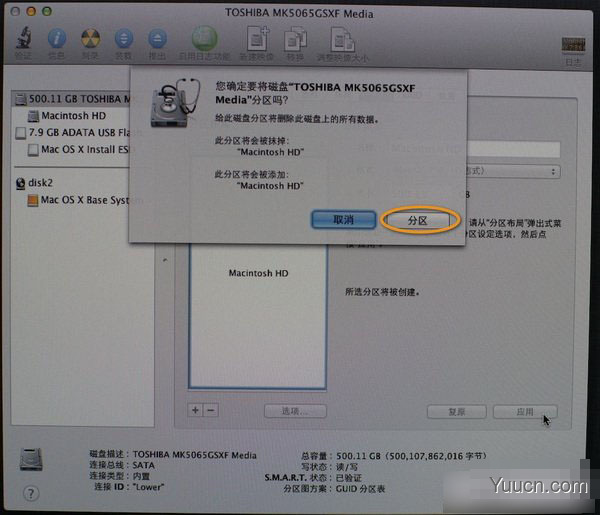Click the add partition plus button
The height and width of the screenshot is (515, 600).
(196, 411)
